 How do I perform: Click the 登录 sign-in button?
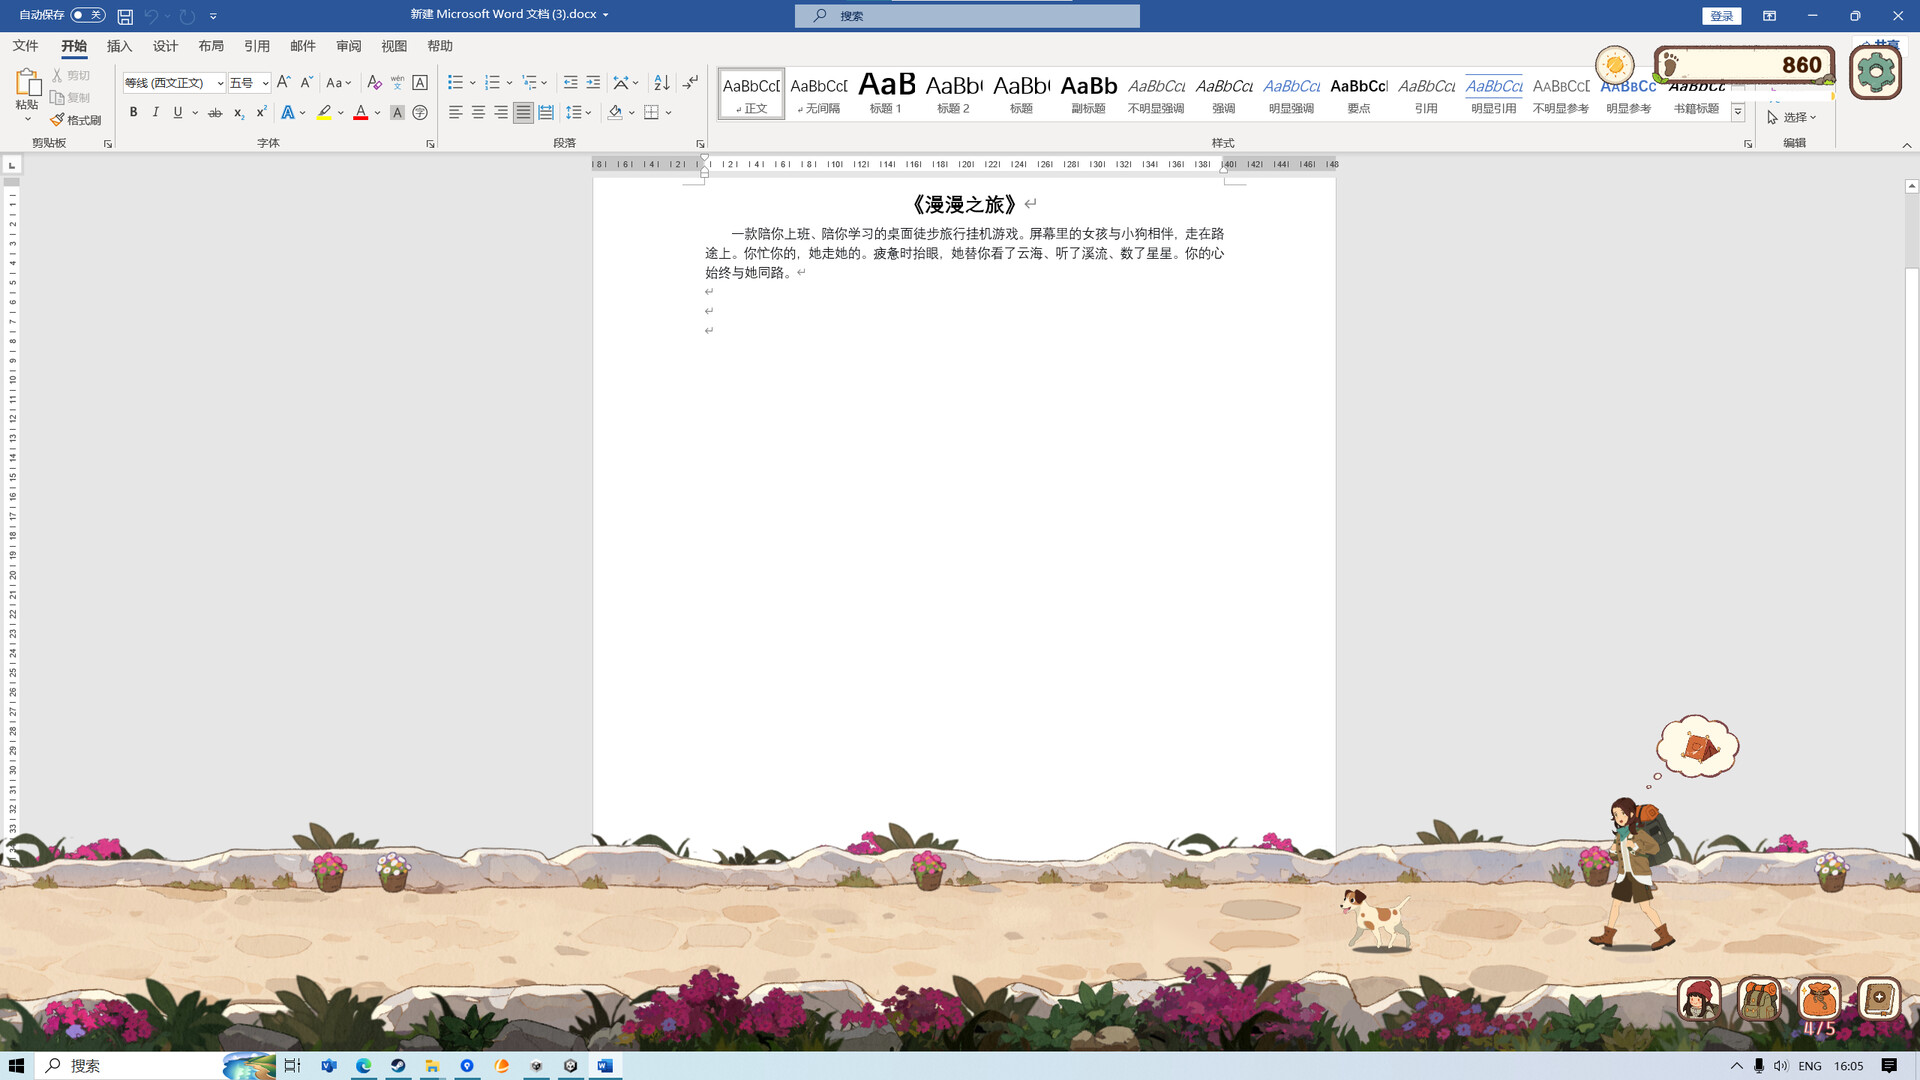[x=1722, y=16]
